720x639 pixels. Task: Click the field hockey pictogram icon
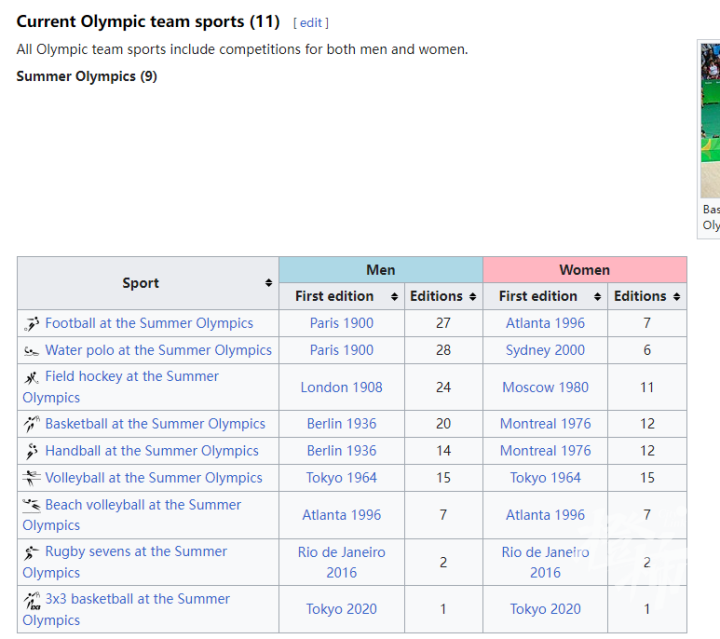pos(32,378)
